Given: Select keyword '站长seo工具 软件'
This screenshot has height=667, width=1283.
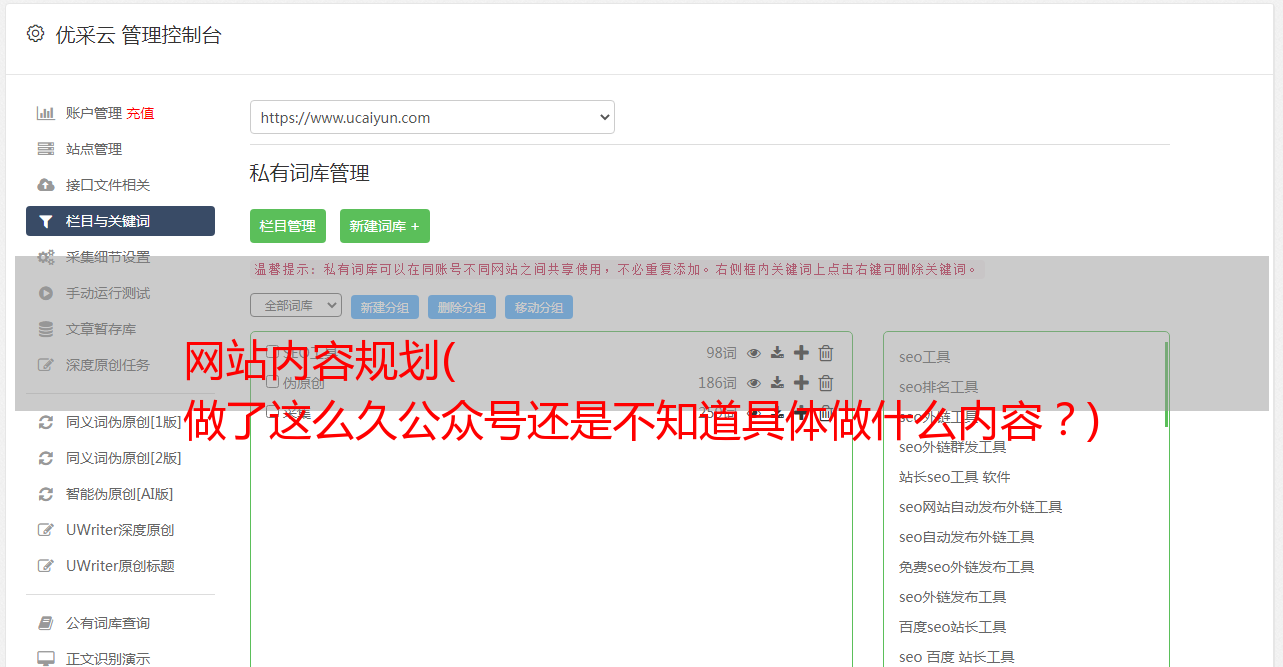Looking at the screenshot, I should tap(954, 477).
